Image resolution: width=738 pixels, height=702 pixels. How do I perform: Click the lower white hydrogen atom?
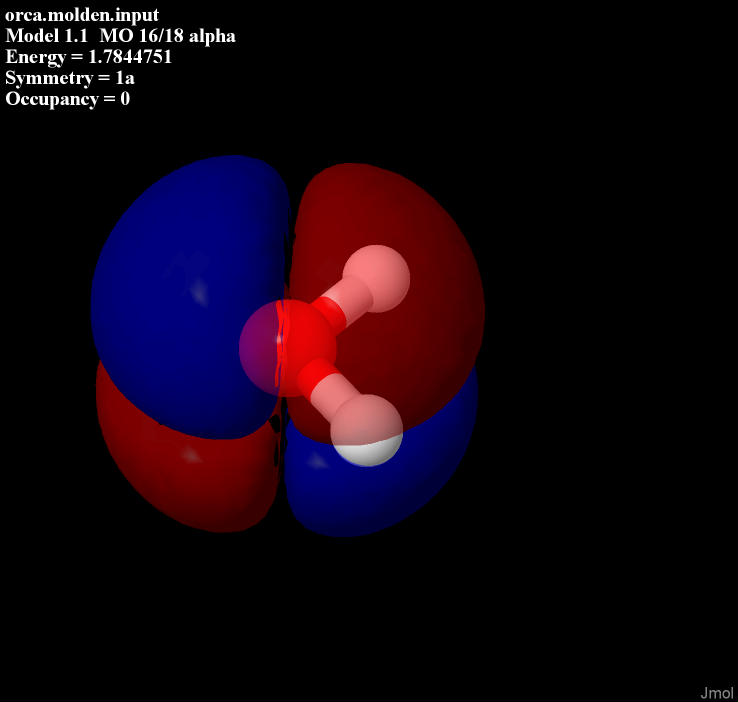coord(367,430)
